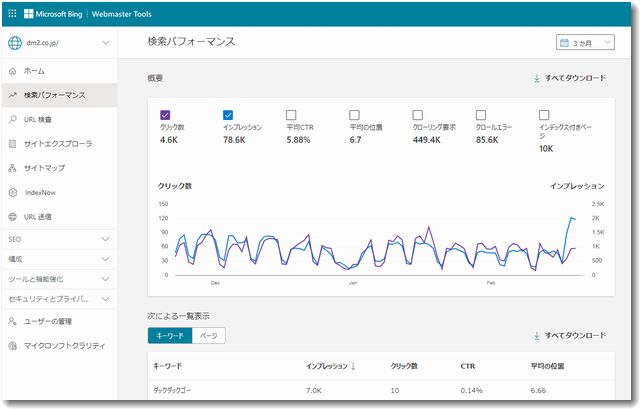Click すべてダウンロード above keyword table

570,336
